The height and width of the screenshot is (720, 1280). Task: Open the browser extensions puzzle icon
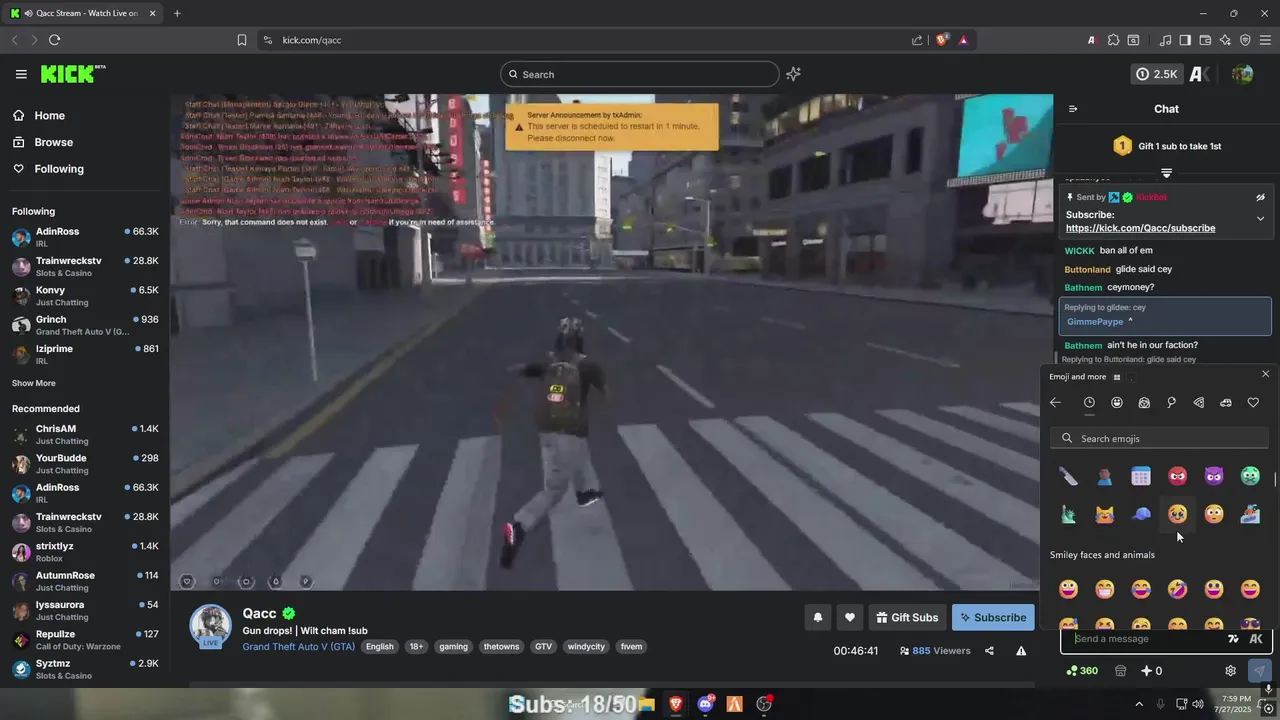click(x=1113, y=40)
